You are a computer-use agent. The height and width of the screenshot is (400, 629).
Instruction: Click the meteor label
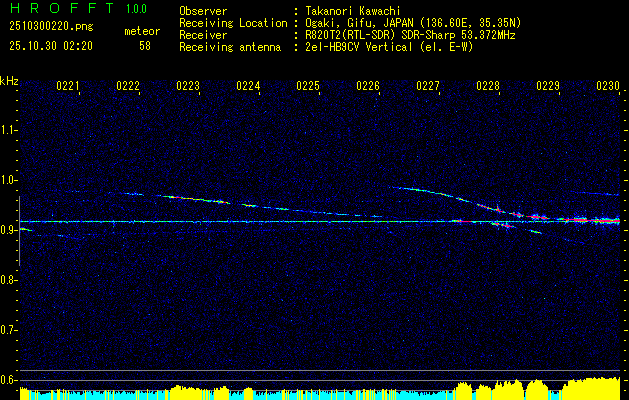pyautogui.click(x=142, y=32)
